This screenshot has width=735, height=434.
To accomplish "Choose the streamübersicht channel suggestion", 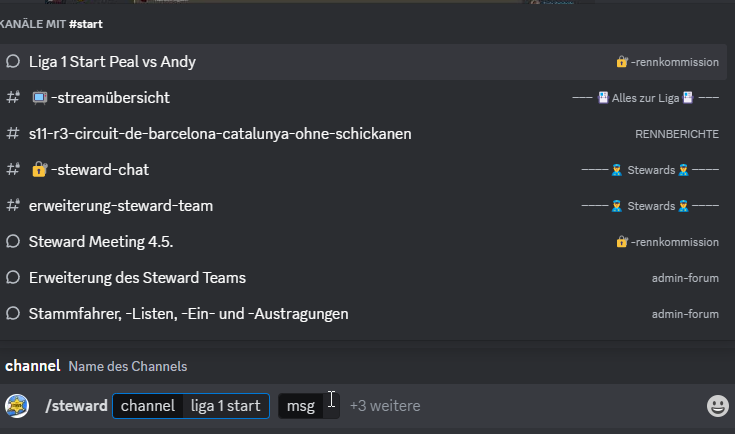I will 100,98.
